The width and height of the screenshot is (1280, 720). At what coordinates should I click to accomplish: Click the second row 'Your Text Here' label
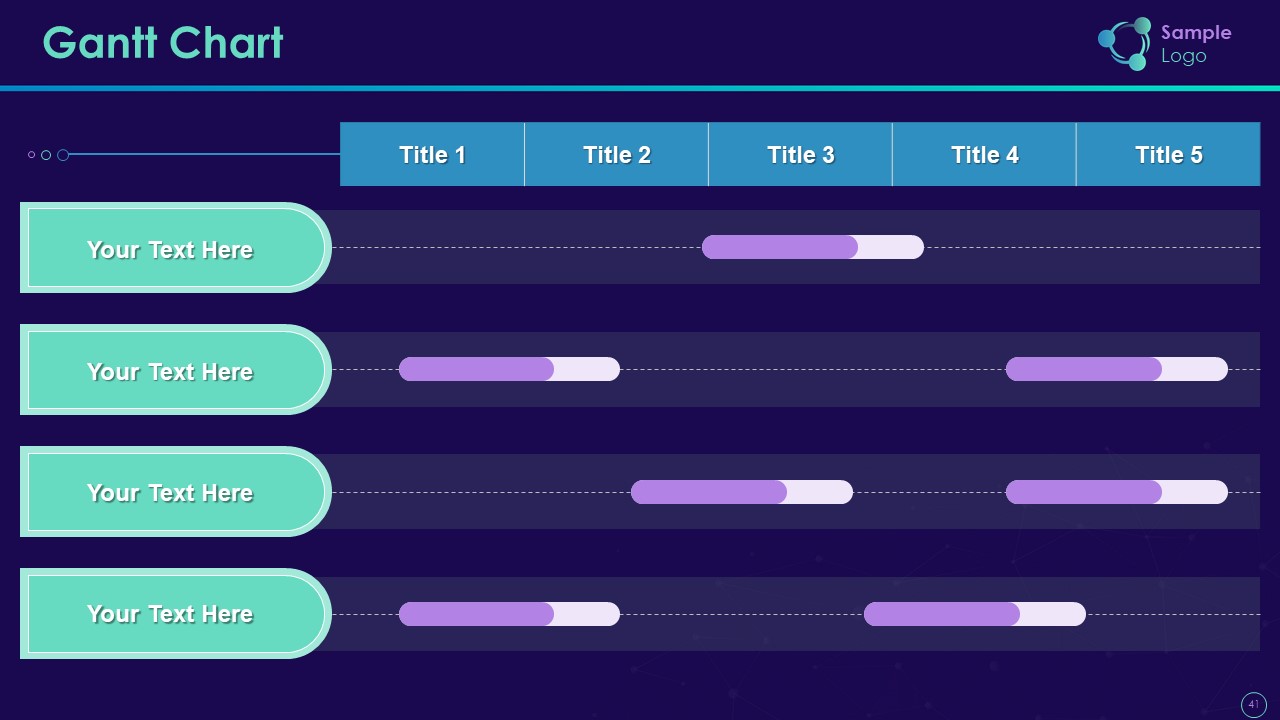(x=170, y=370)
